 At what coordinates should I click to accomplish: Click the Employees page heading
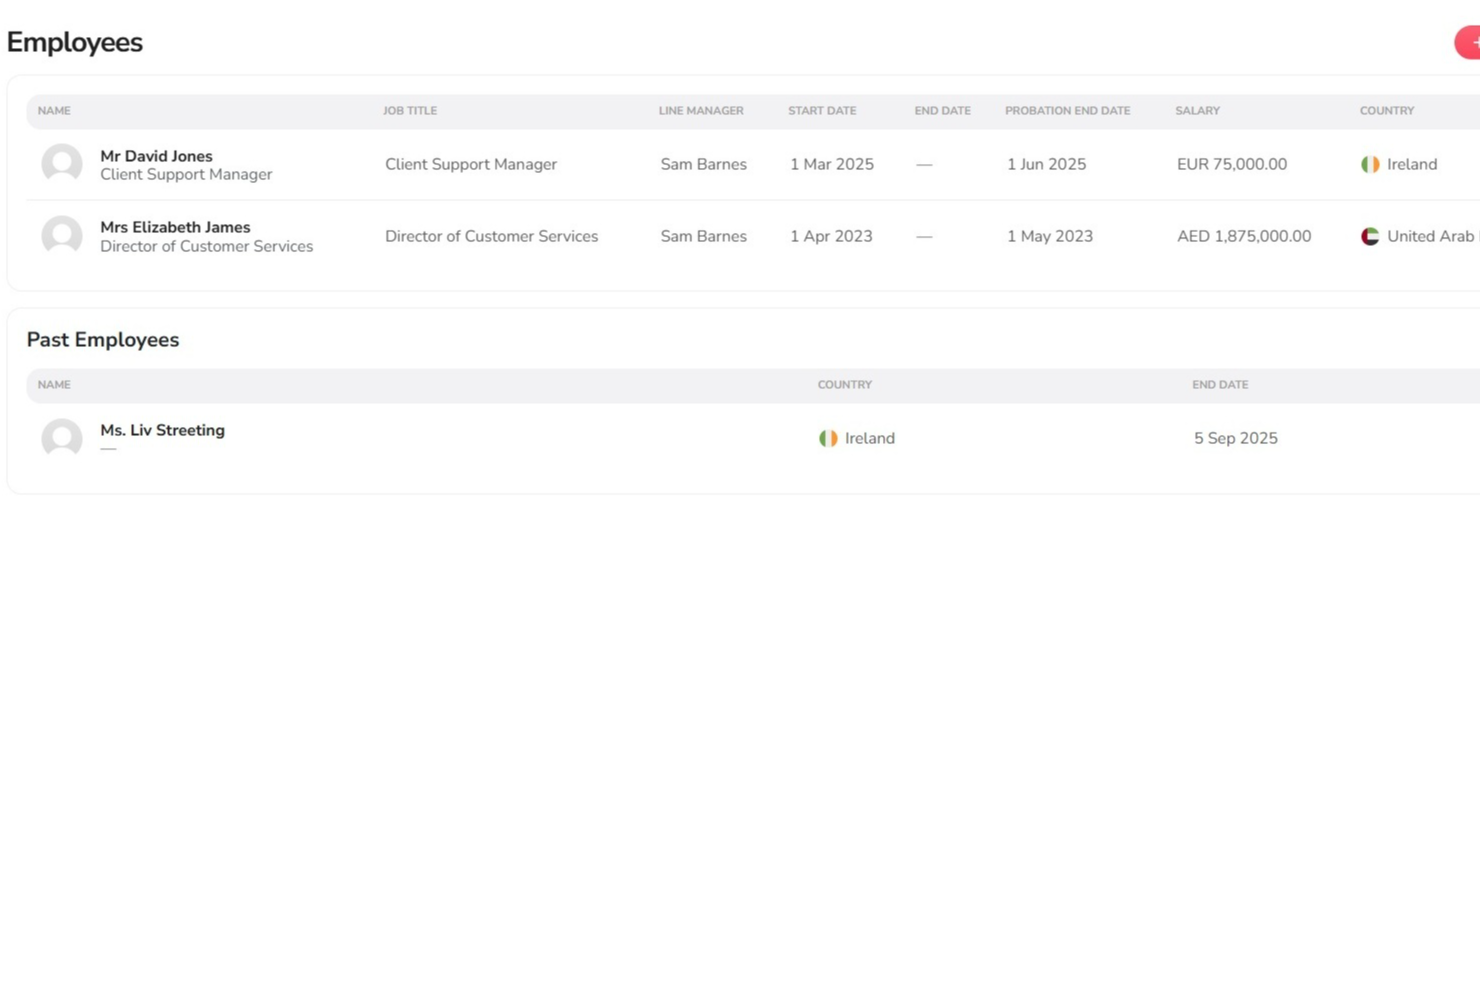[x=74, y=42]
